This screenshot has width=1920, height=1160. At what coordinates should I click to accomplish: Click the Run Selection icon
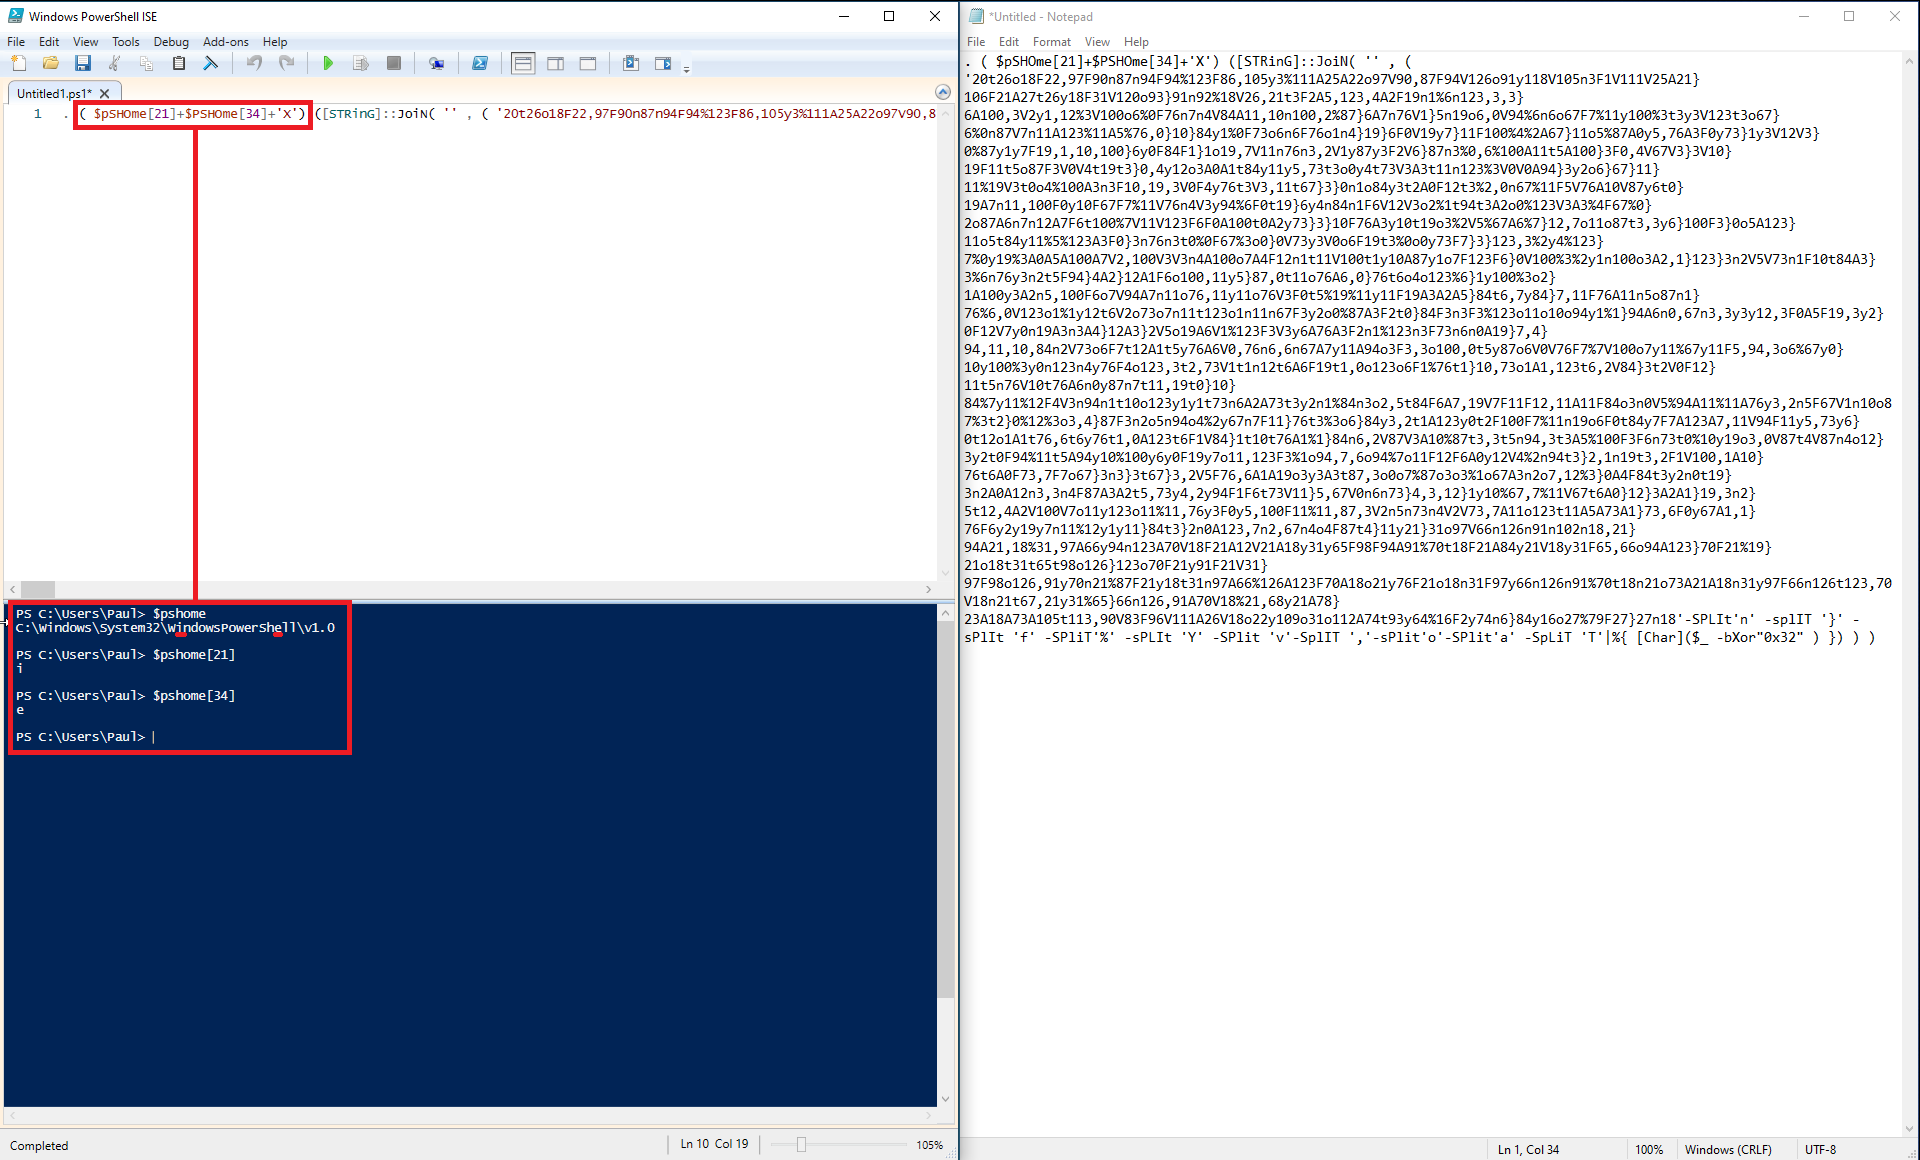(x=361, y=63)
